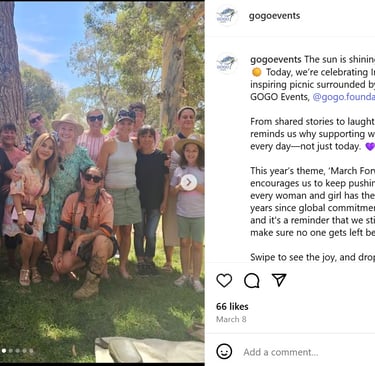Advance to the next photo with chevron arrow

point(189,182)
